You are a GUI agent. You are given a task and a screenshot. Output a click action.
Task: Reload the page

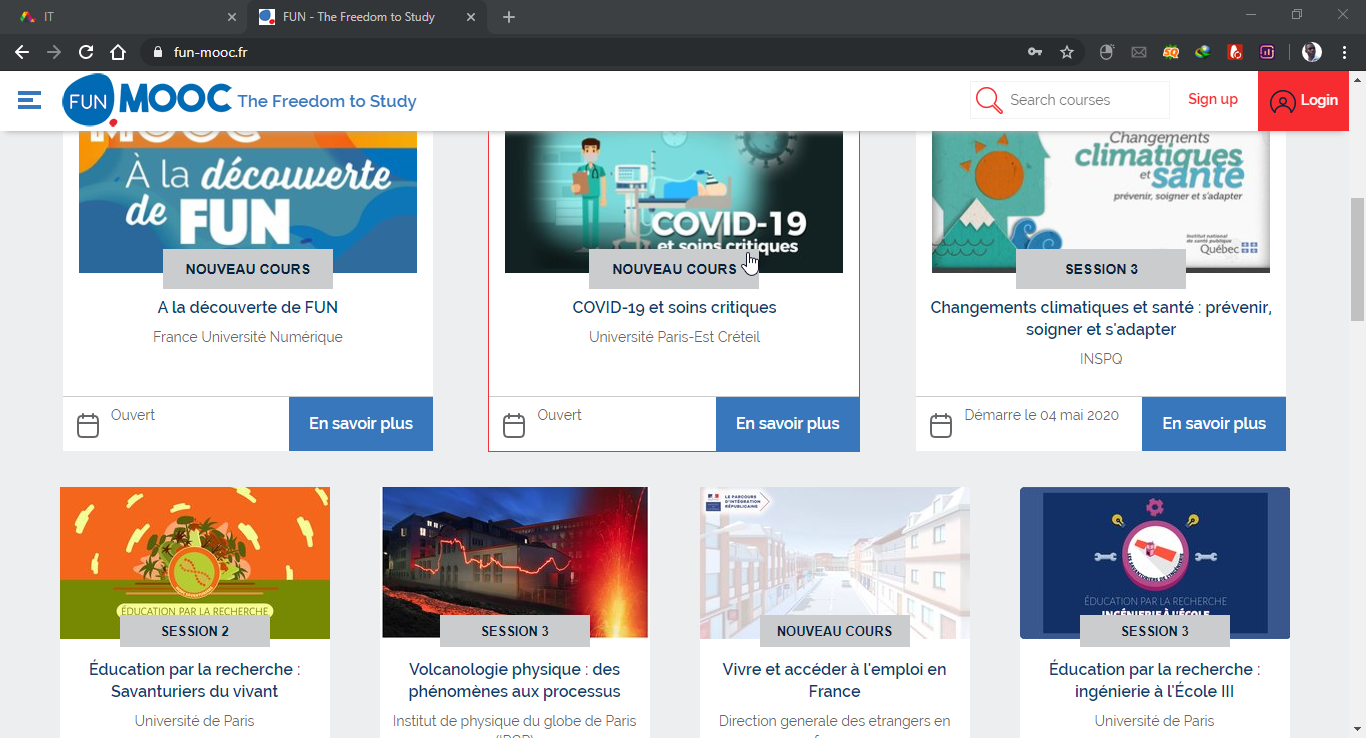86,52
